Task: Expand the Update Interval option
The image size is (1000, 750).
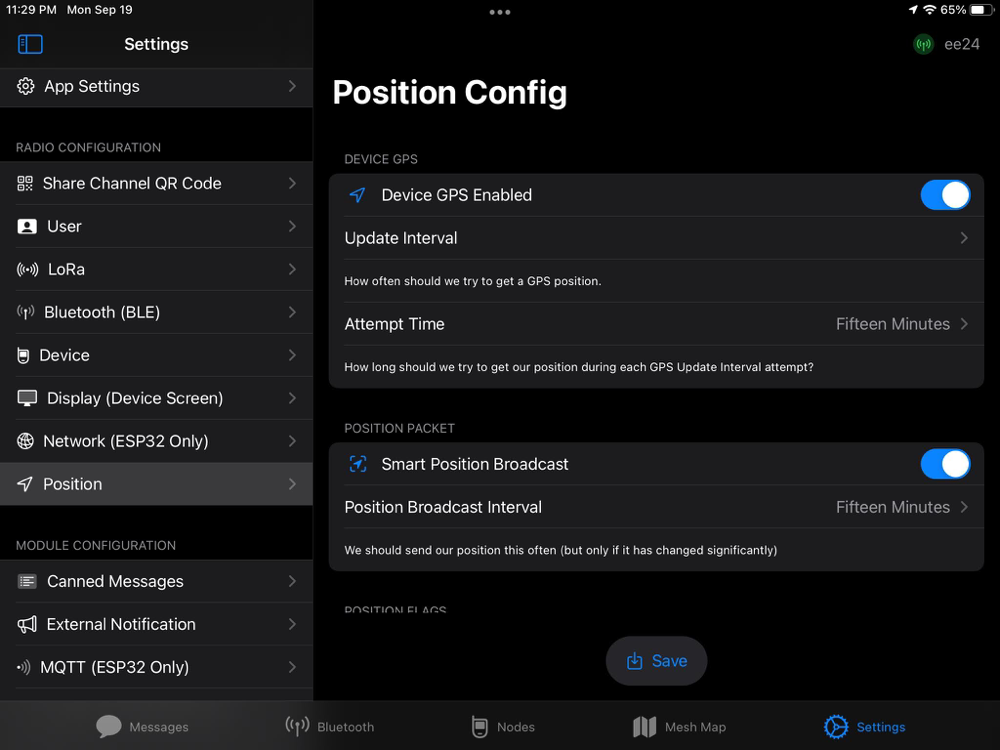Action: pos(656,238)
